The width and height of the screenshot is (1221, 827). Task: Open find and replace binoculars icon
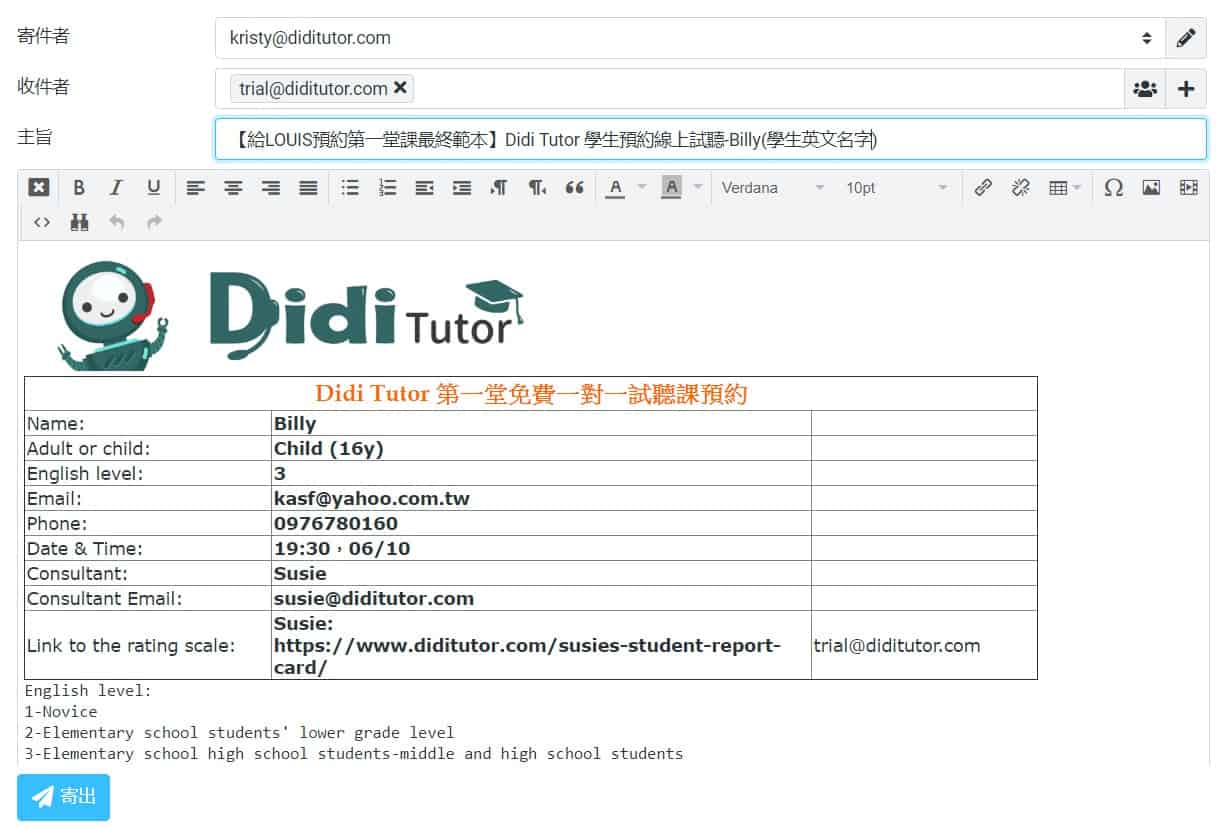point(79,222)
